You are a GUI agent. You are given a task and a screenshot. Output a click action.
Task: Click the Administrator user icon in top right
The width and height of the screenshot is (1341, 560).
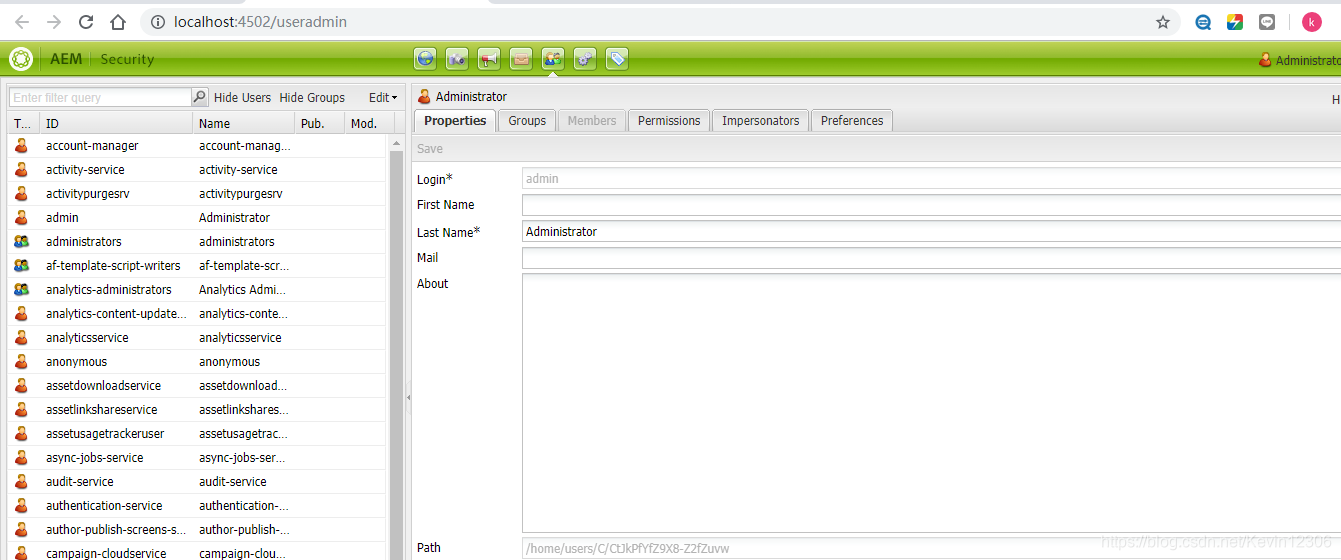coord(1265,60)
